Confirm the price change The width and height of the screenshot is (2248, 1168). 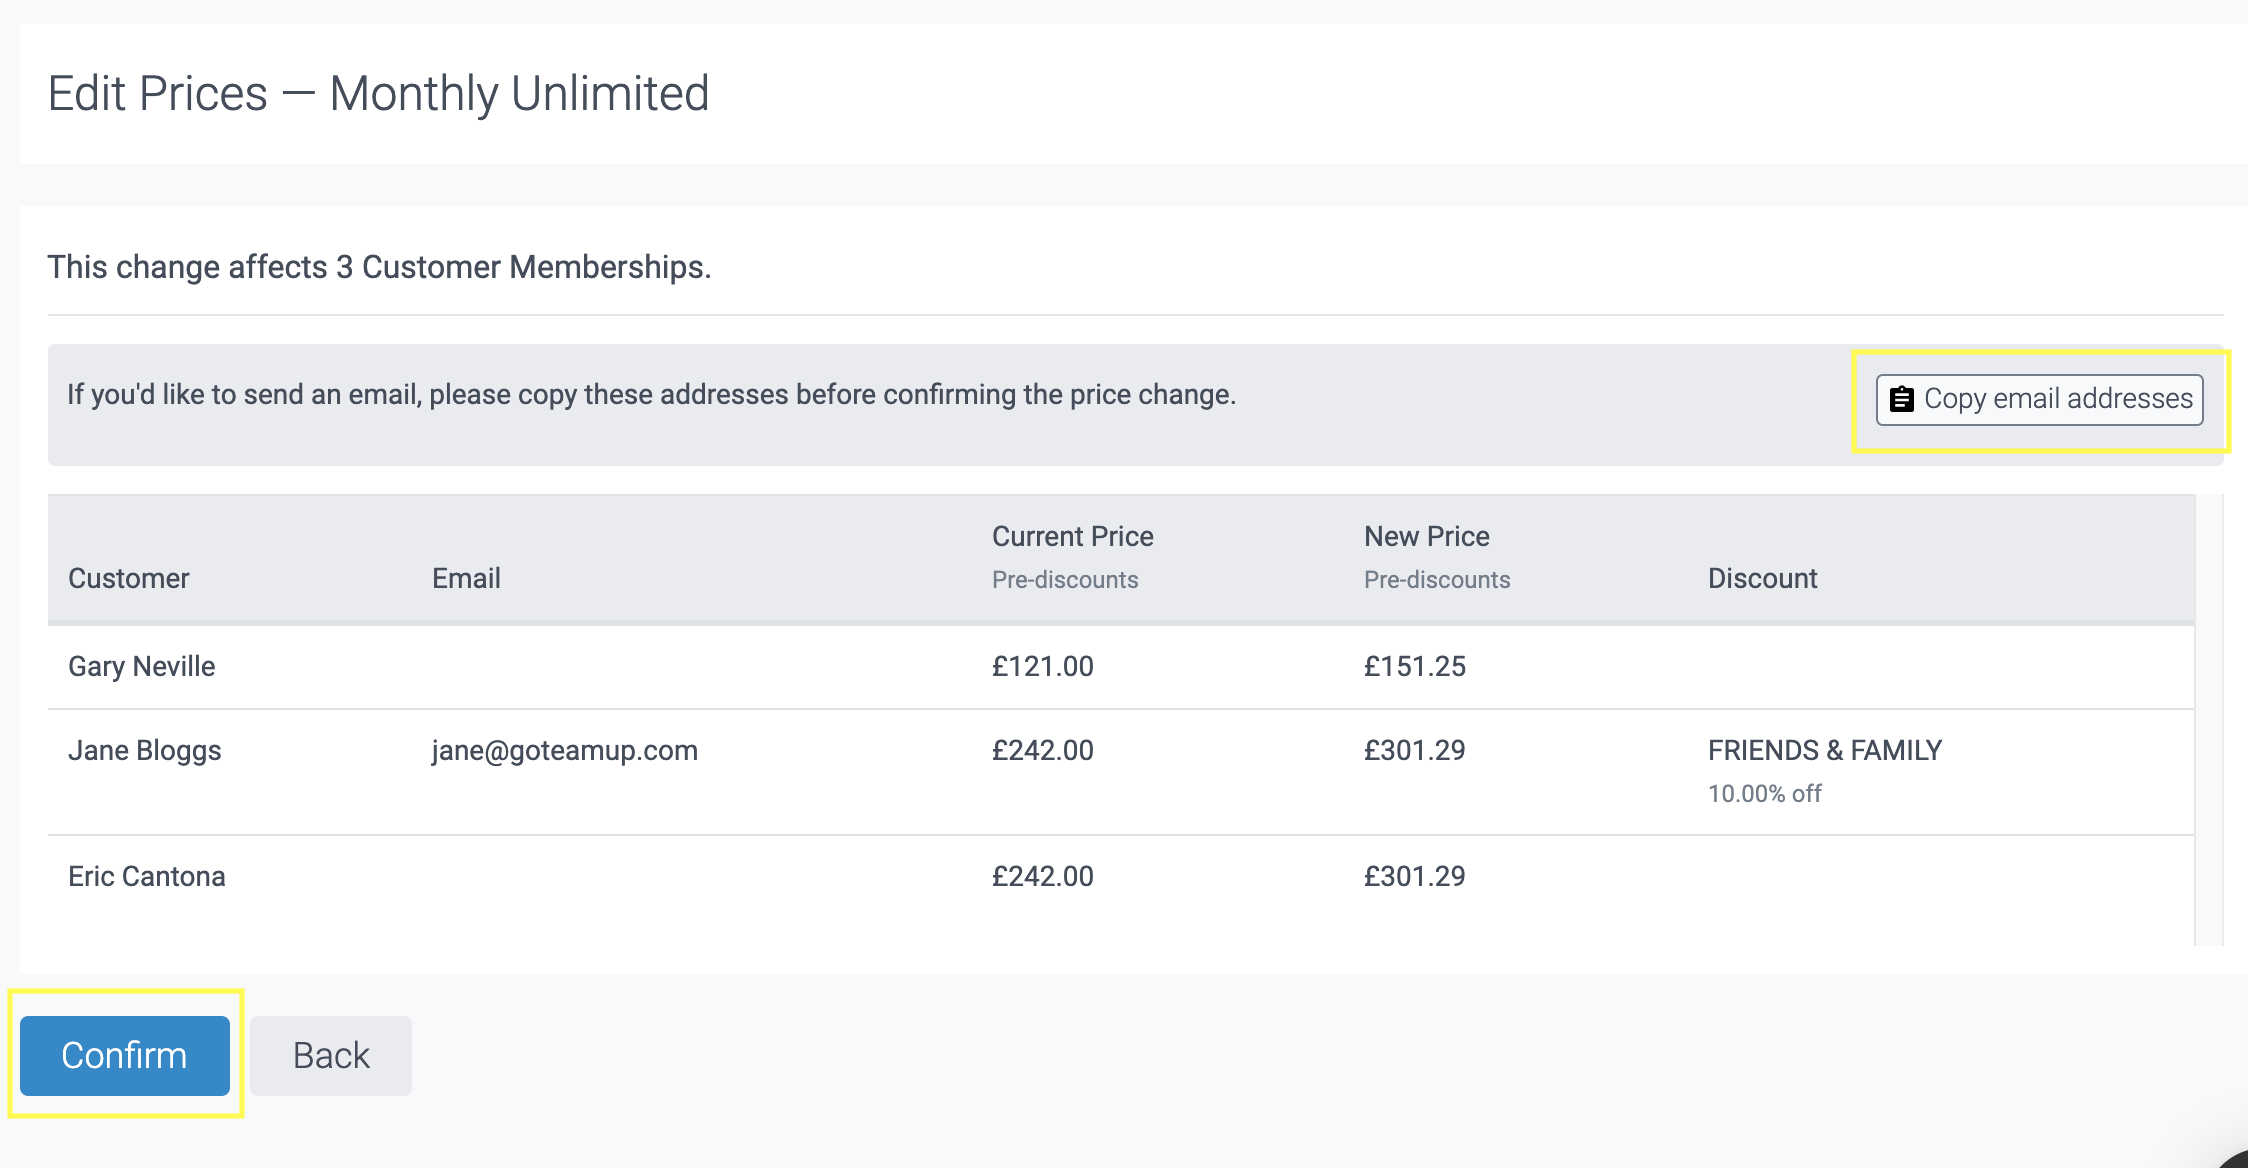click(125, 1055)
